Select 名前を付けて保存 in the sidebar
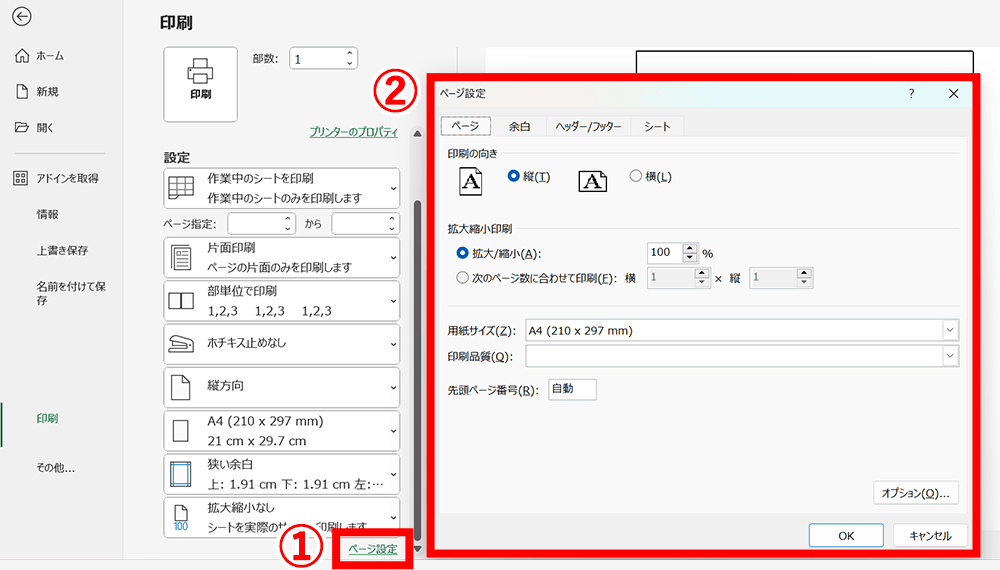This screenshot has width=1000, height=570. [x=71, y=293]
